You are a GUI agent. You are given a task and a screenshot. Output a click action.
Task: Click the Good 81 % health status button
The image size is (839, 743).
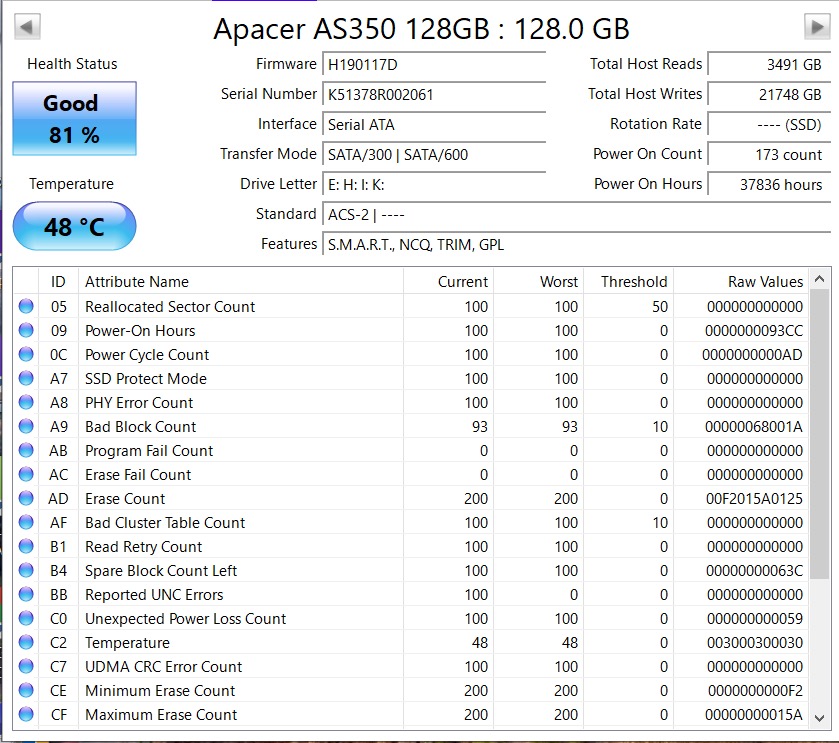pos(74,118)
